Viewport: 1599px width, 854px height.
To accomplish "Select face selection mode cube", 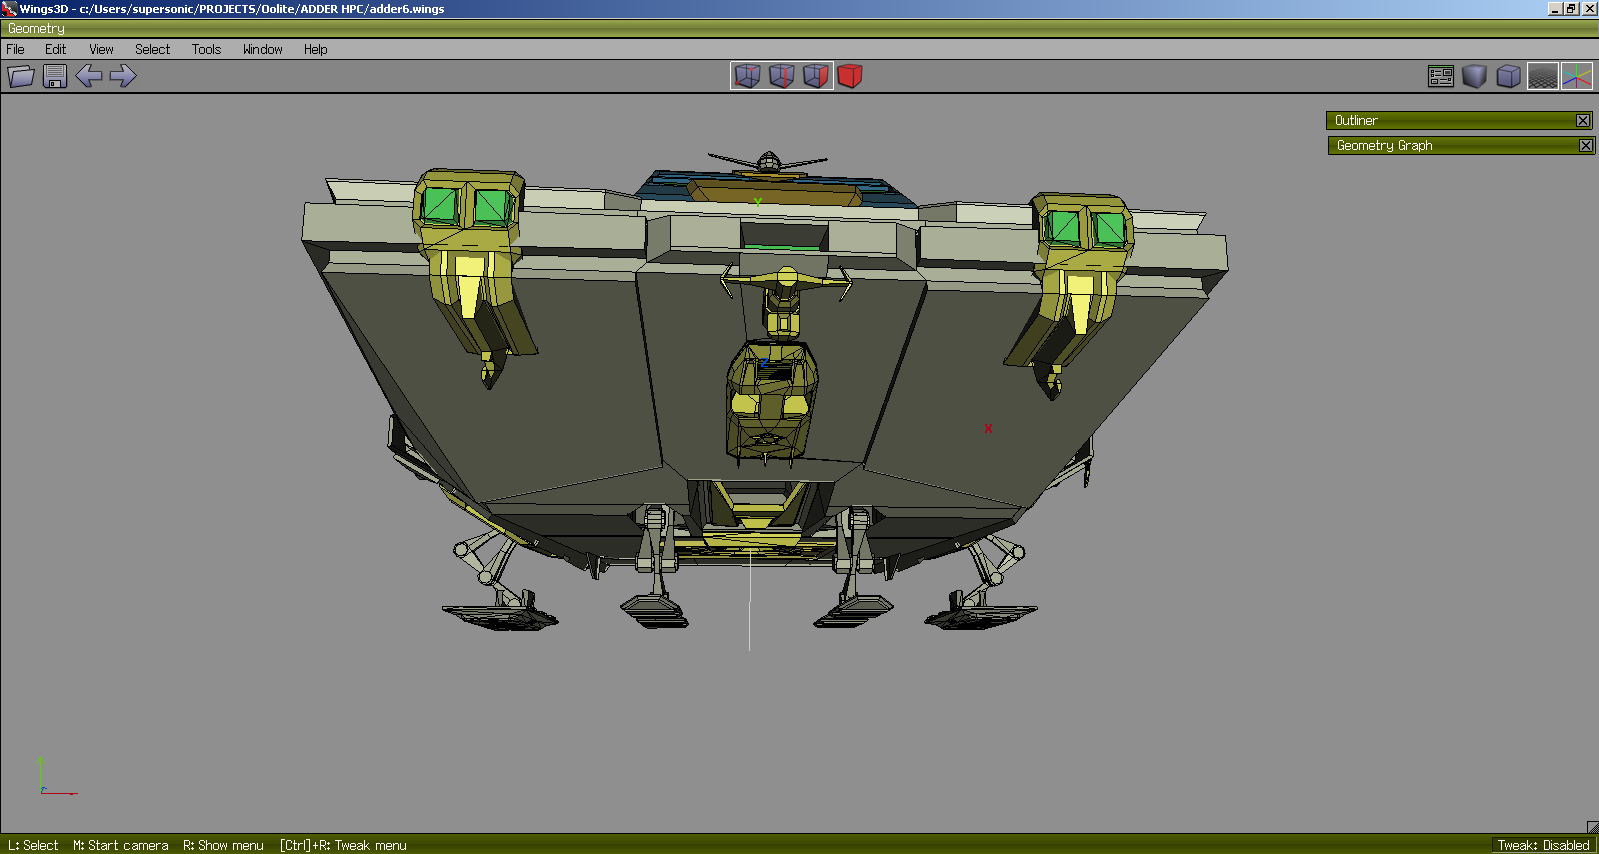I will 816,76.
